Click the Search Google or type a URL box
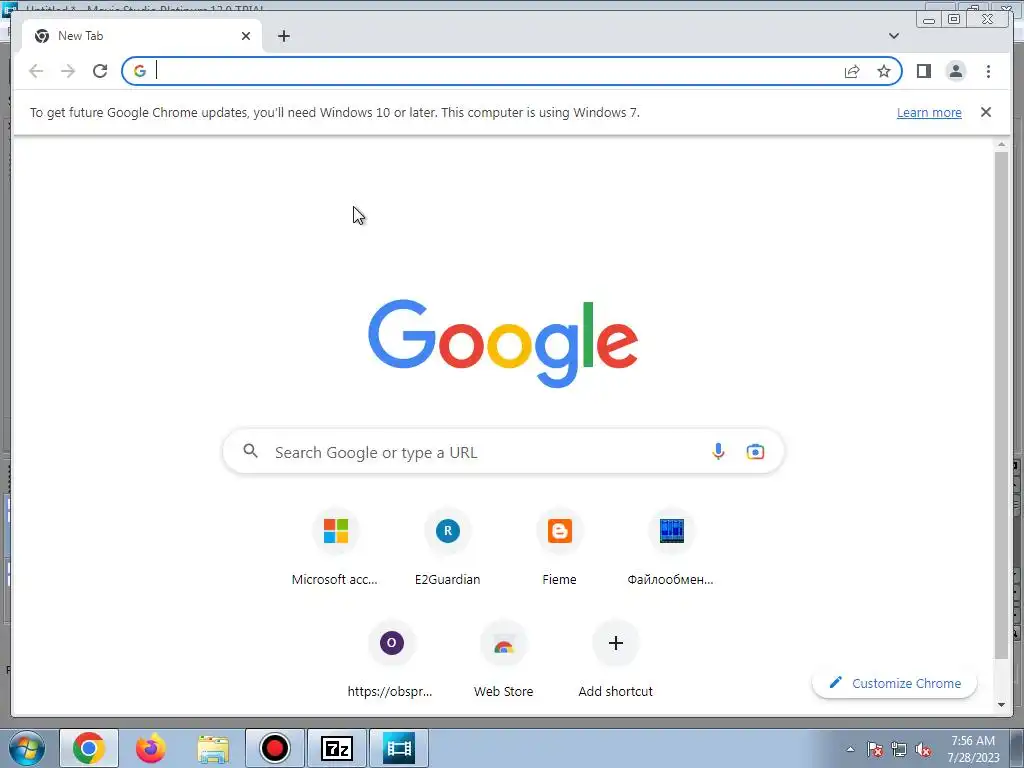Viewport: 1024px width, 768px height. pos(503,451)
